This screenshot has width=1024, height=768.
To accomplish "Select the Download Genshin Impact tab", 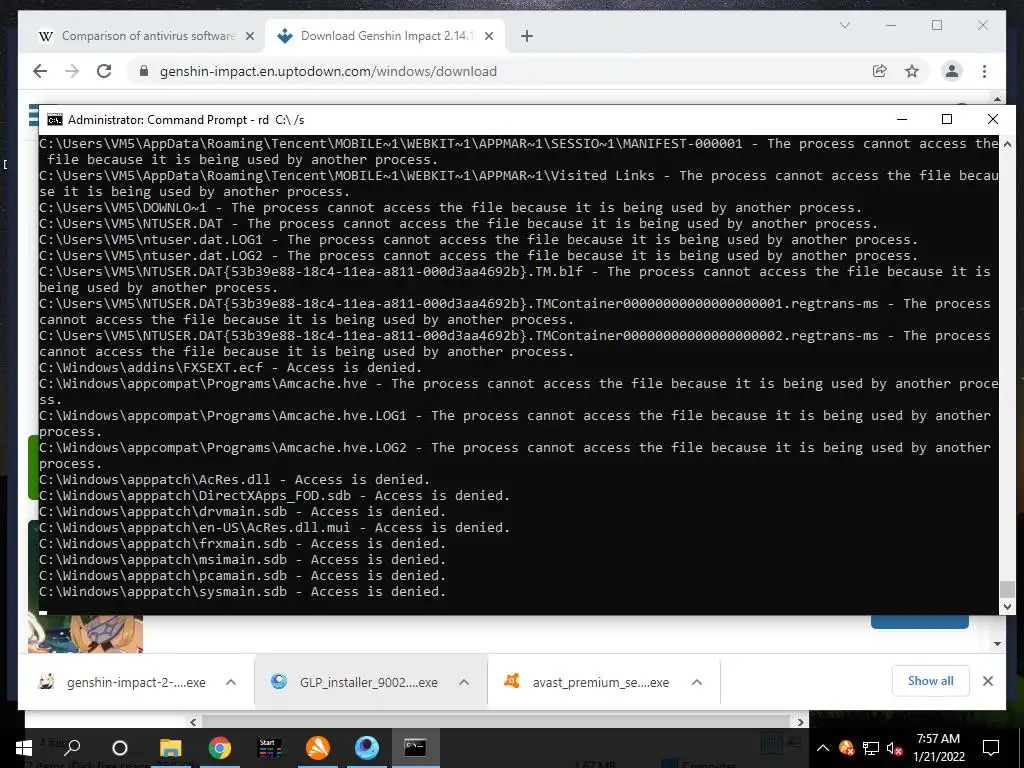I will tap(385, 36).
